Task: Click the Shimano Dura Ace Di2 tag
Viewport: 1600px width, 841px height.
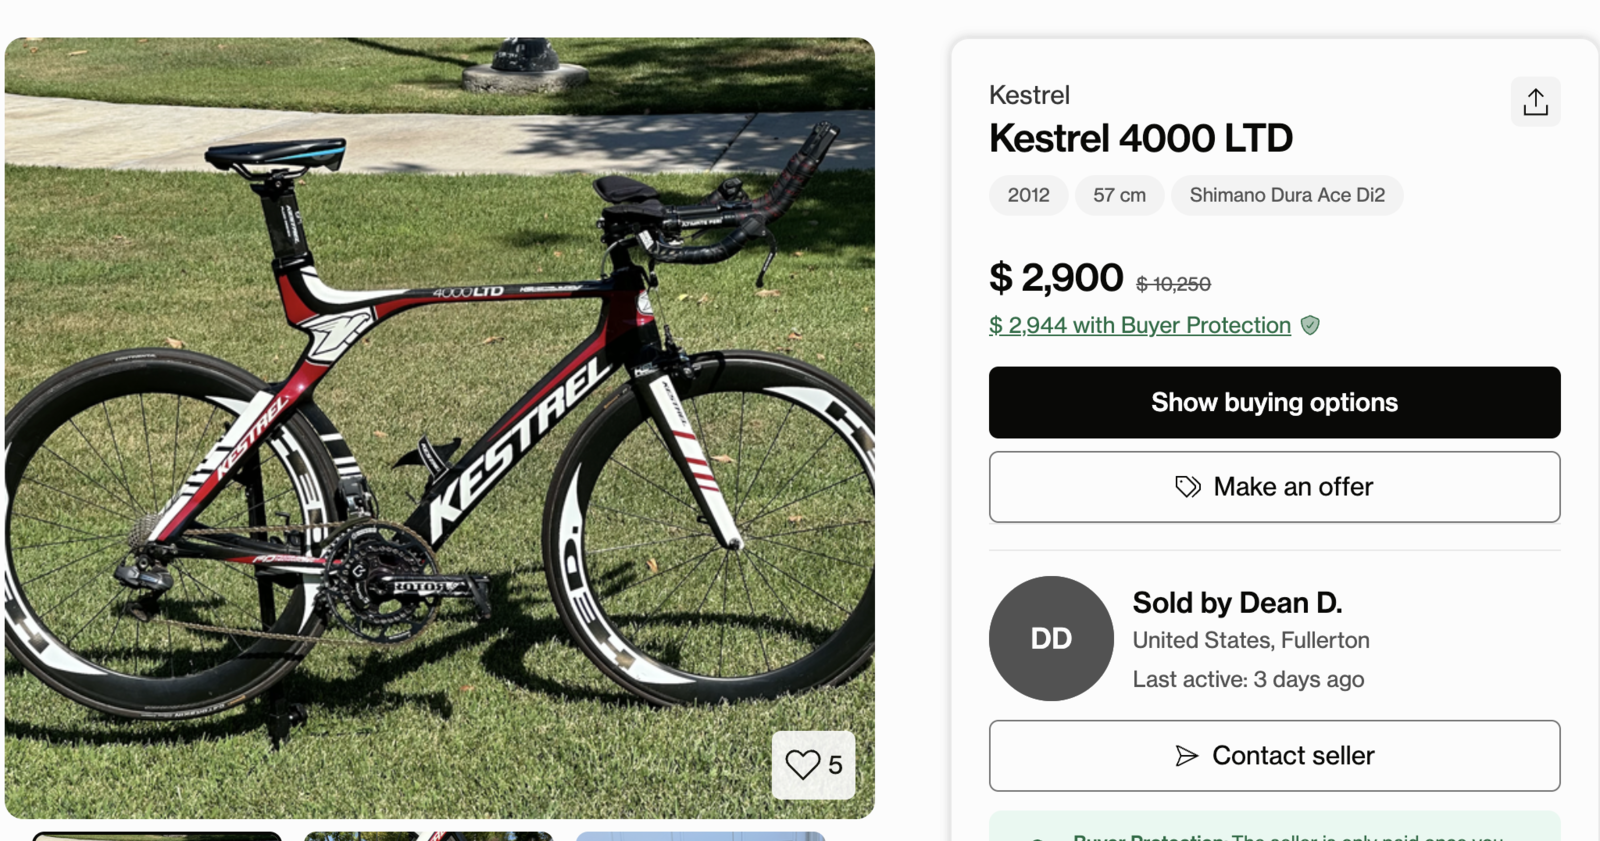Action: click(x=1286, y=195)
